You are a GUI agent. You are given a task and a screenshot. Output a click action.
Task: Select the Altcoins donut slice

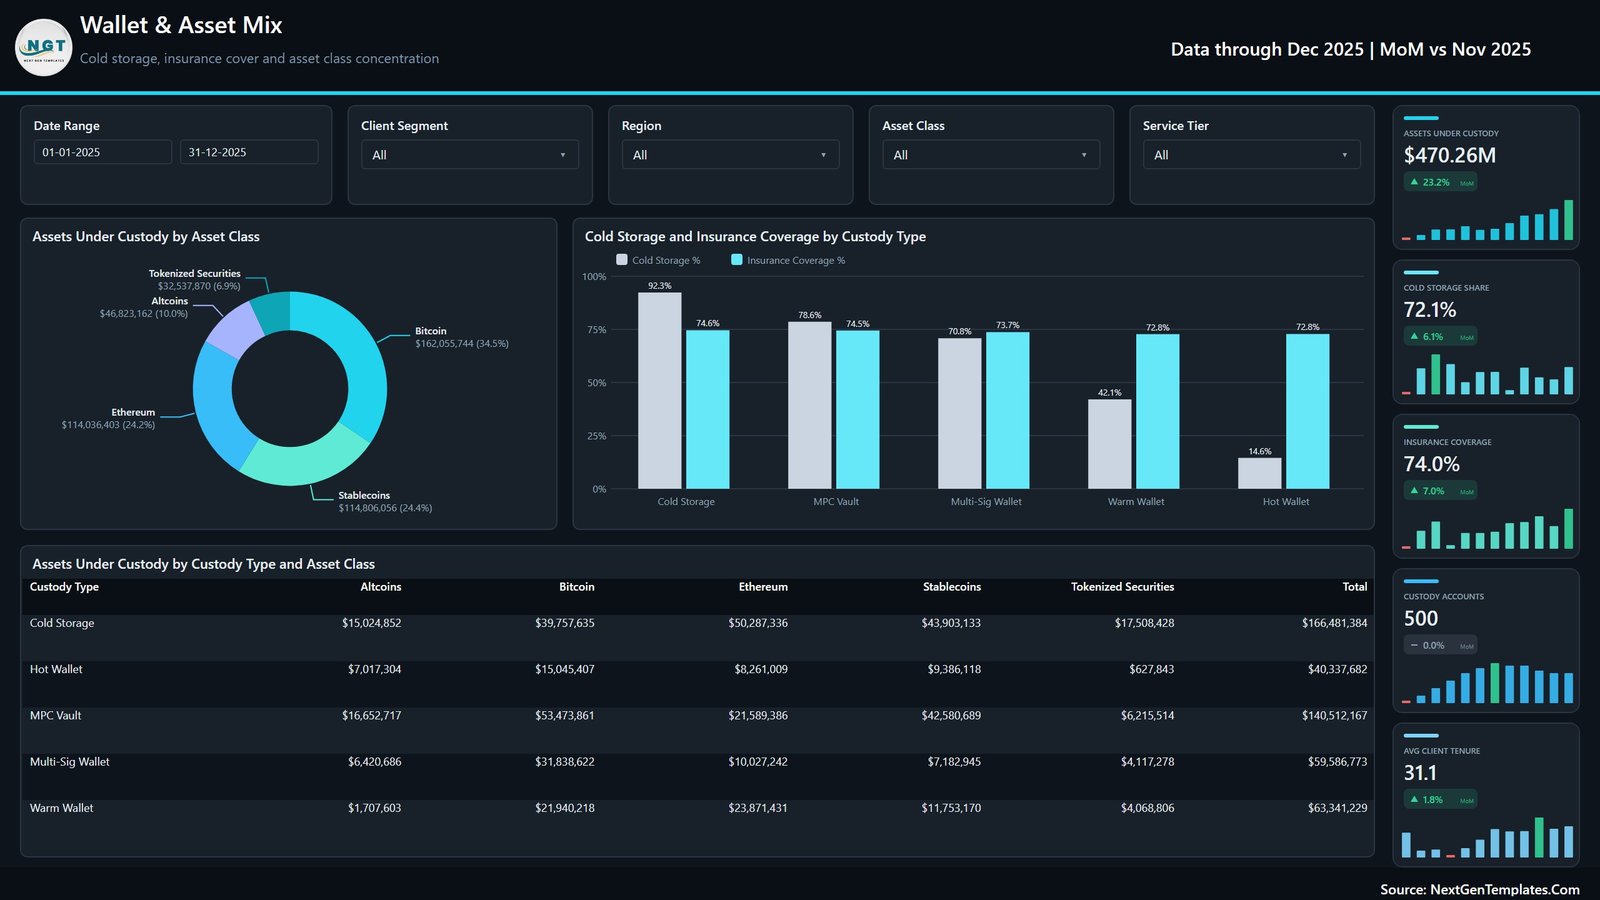(232, 329)
